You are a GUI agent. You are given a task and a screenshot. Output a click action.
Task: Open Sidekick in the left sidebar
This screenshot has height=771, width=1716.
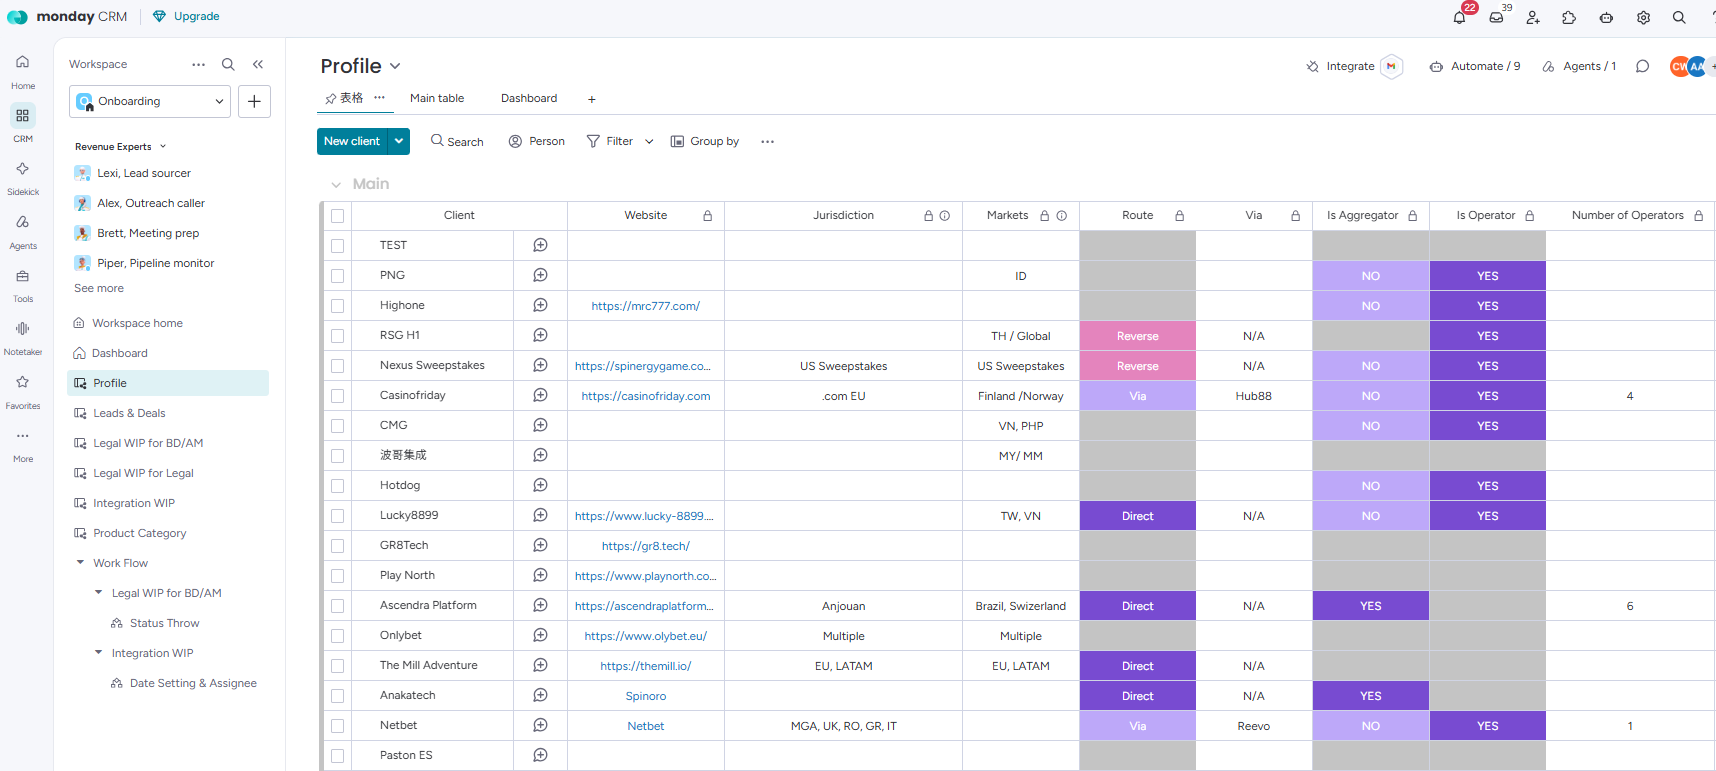click(x=23, y=178)
